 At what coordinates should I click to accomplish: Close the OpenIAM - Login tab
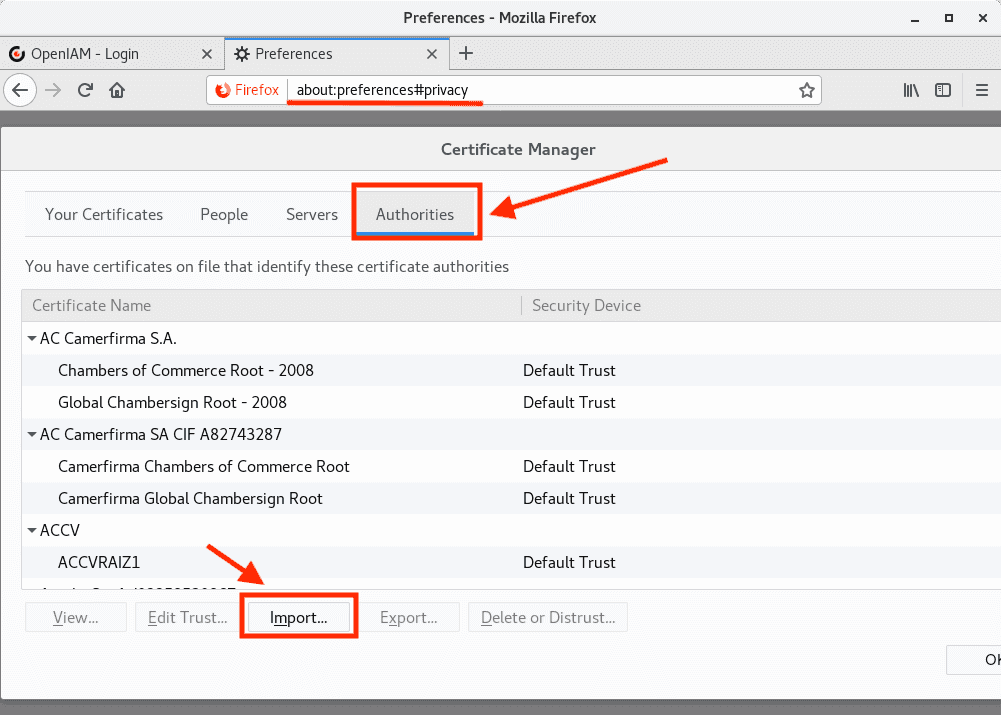[207, 54]
